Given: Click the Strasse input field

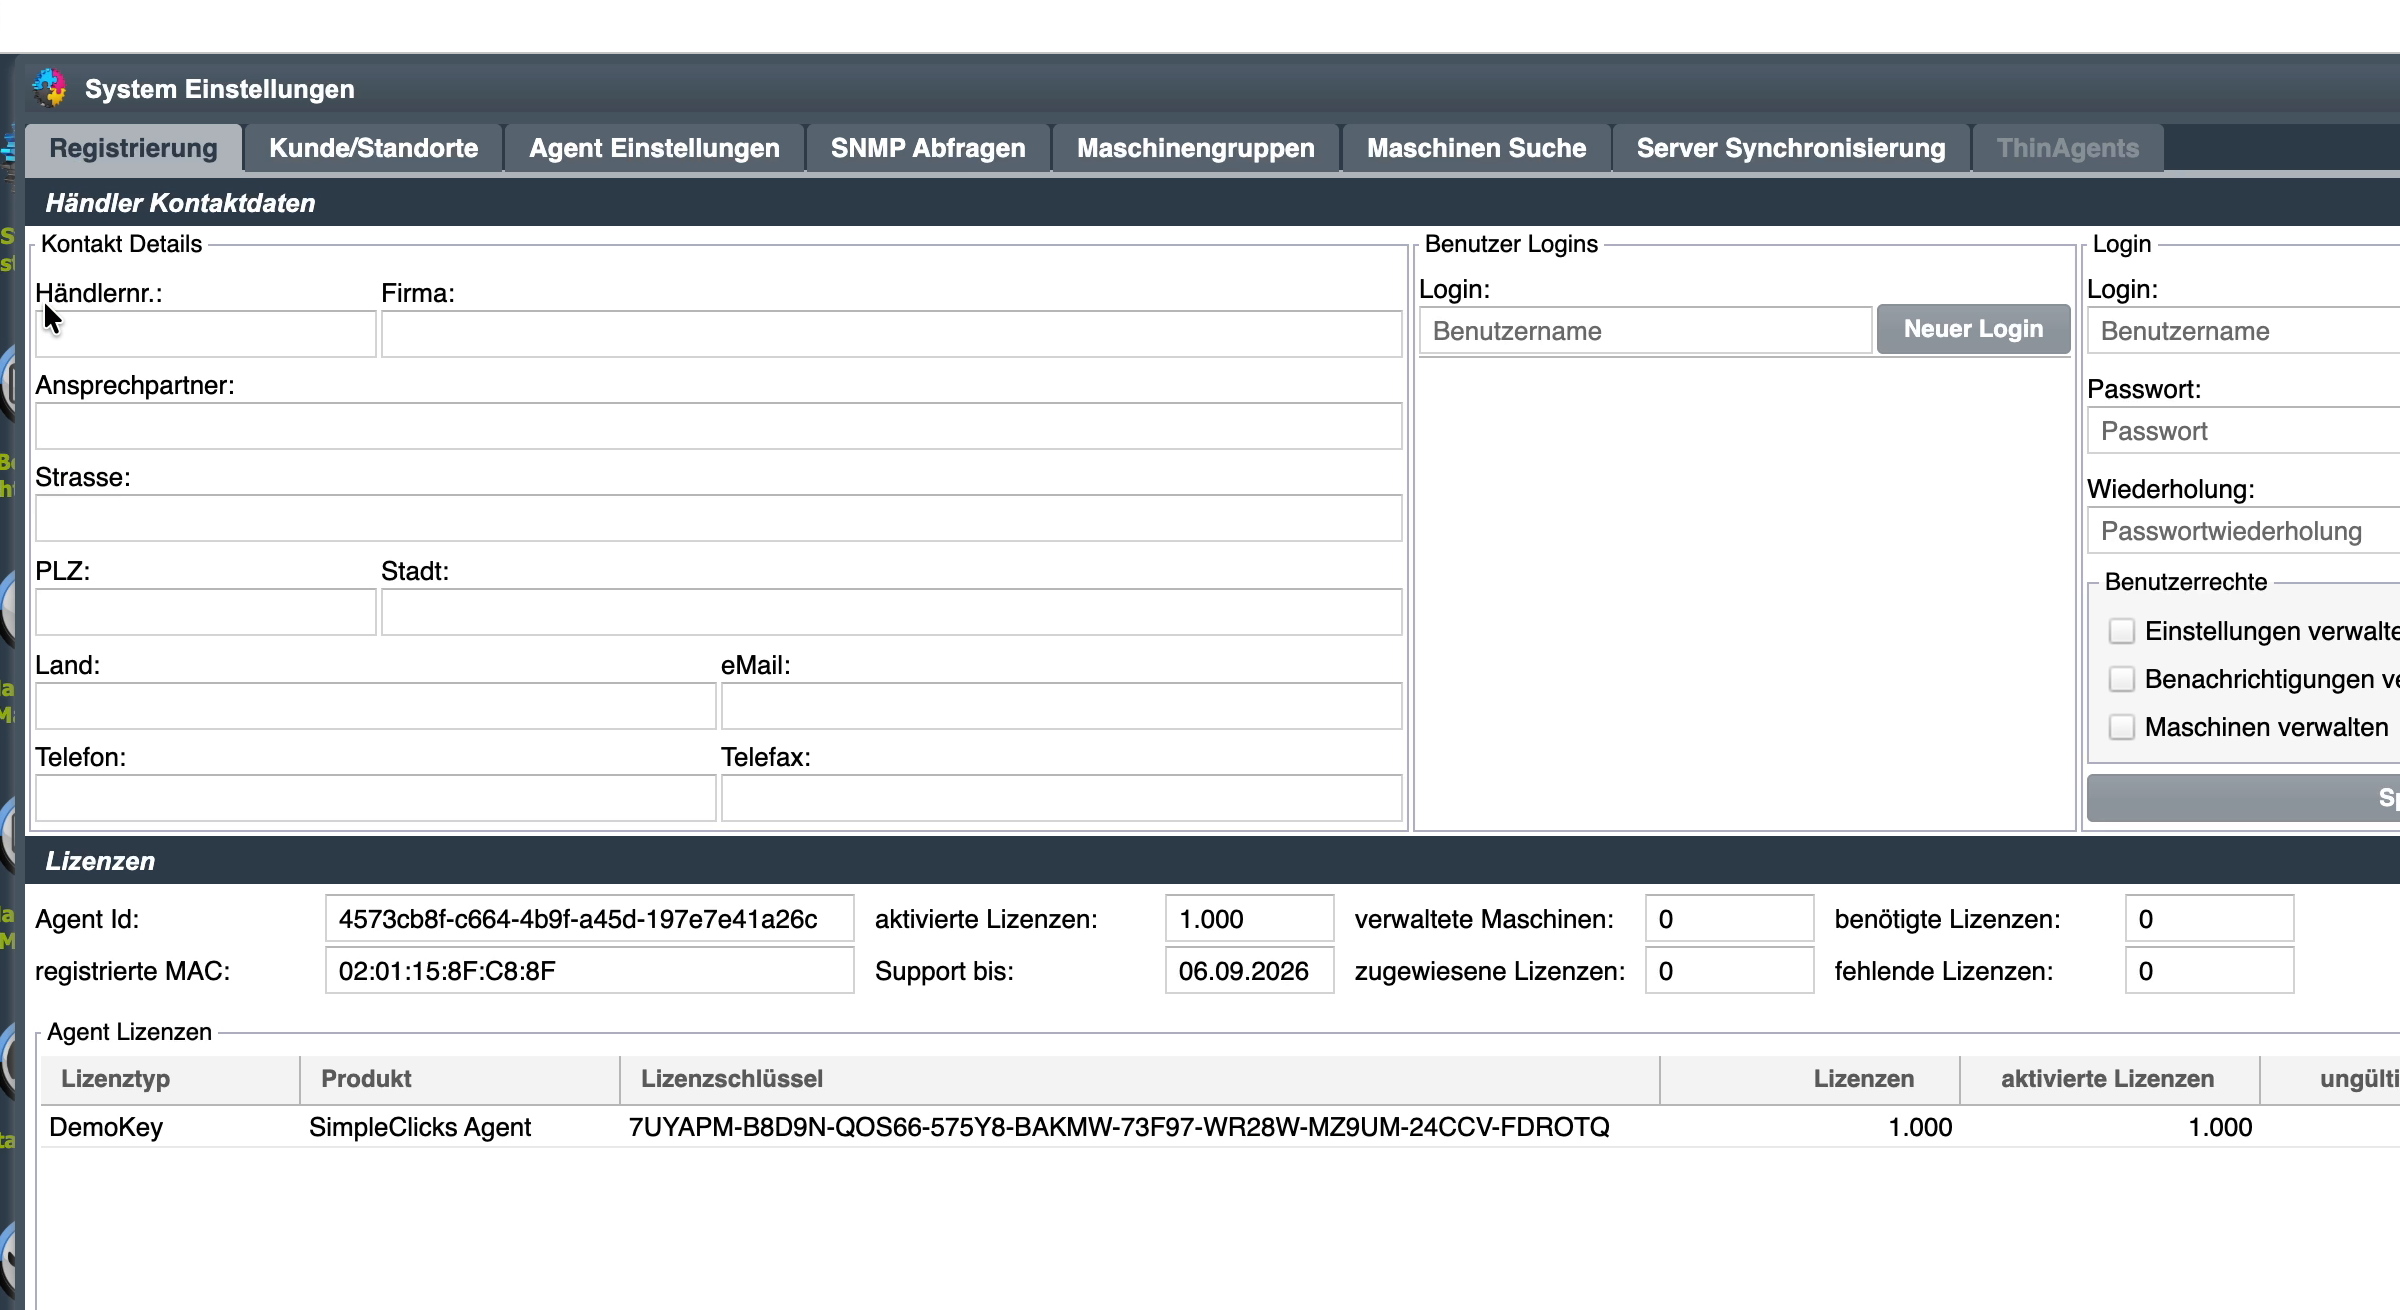Looking at the screenshot, I should [719, 518].
